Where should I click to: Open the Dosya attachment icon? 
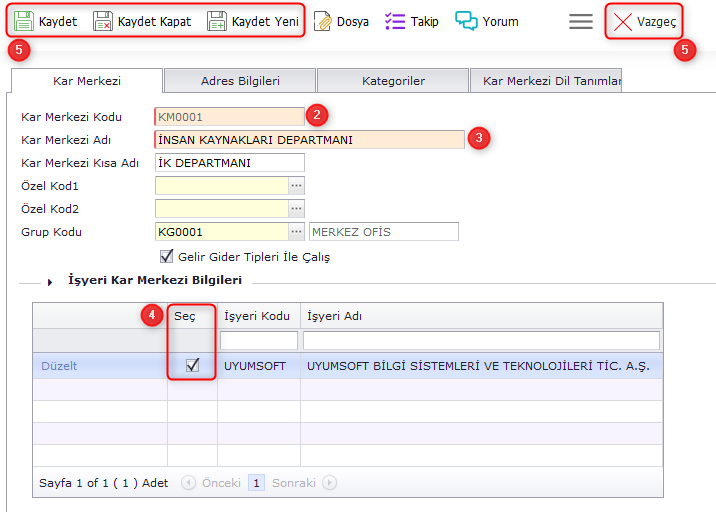[x=322, y=21]
